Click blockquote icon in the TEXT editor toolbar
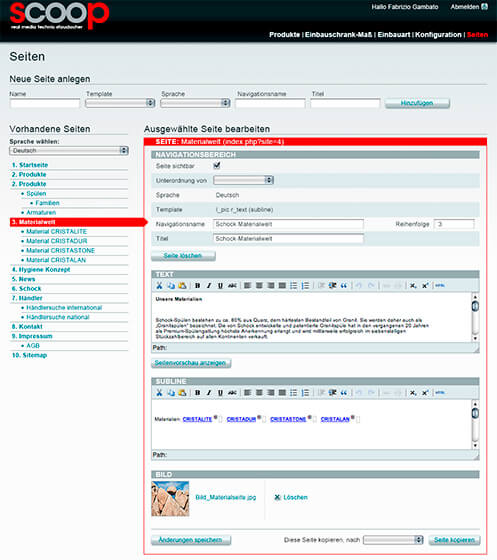Viewport: 497px width, 560px height. [x=344, y=286]
